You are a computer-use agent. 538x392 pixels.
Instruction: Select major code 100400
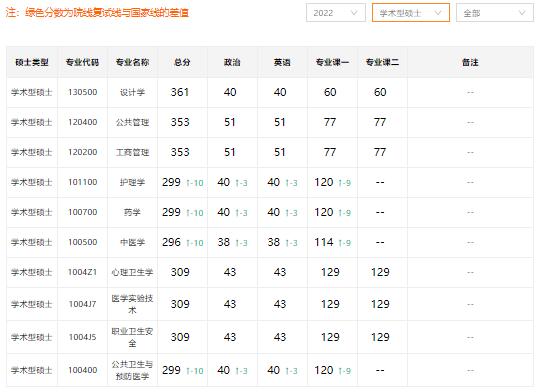(x=82, y=370)
